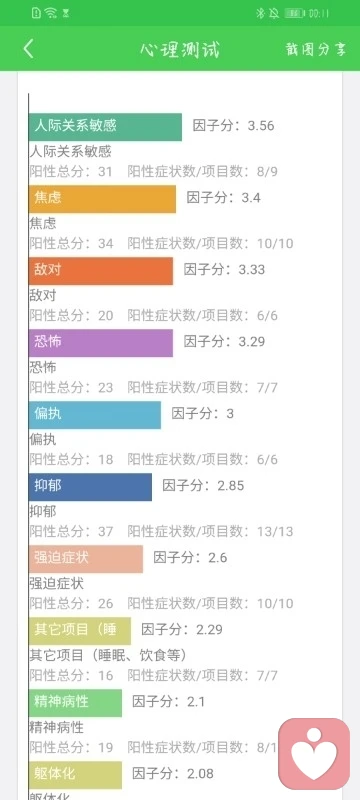Tap the back arrow in header
The image size is (360, 800).
[x=29, y=49]
